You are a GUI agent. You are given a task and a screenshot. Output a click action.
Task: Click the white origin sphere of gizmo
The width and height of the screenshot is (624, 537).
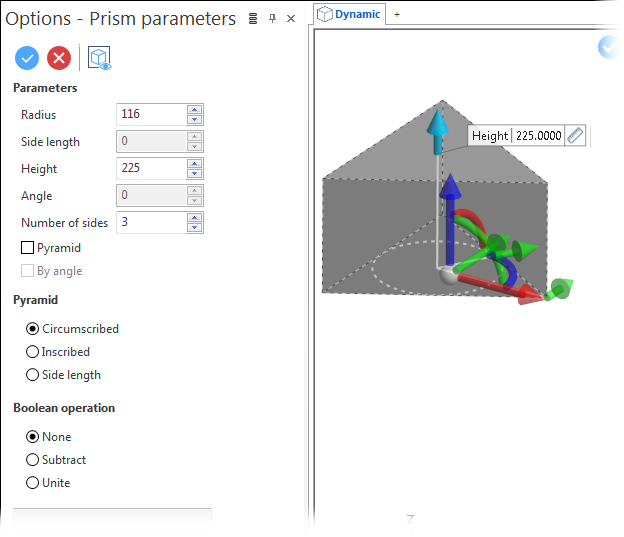tap(448, 276)
